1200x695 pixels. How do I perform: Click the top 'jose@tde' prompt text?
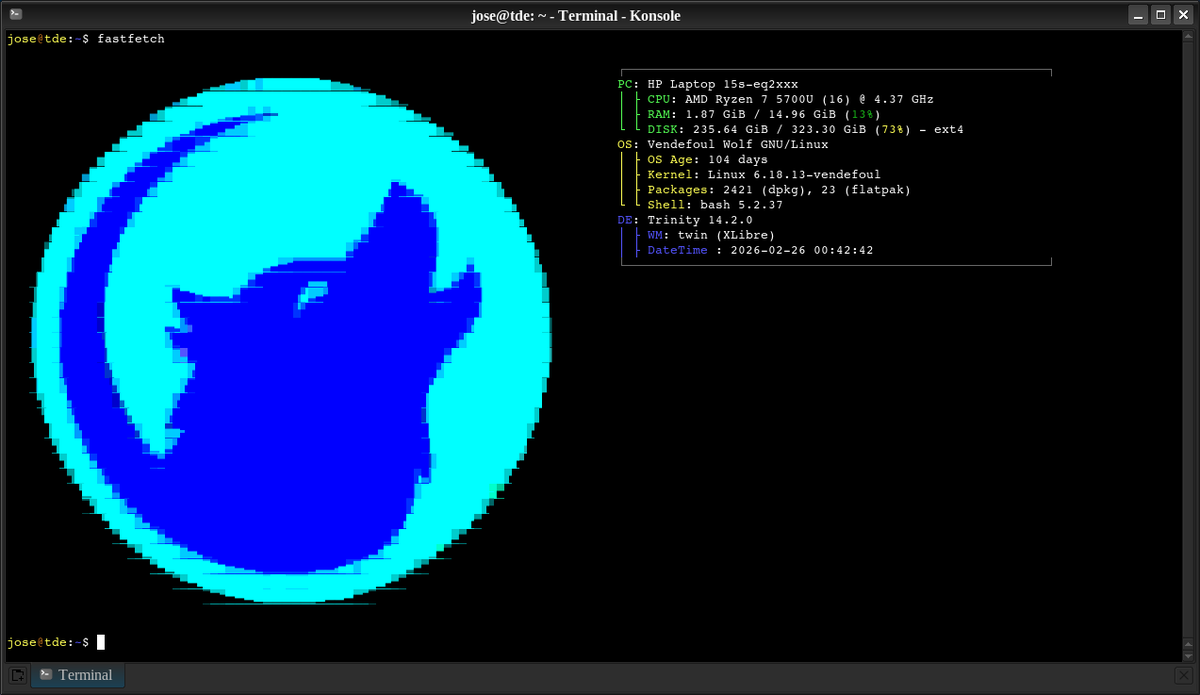coord(37,39)
